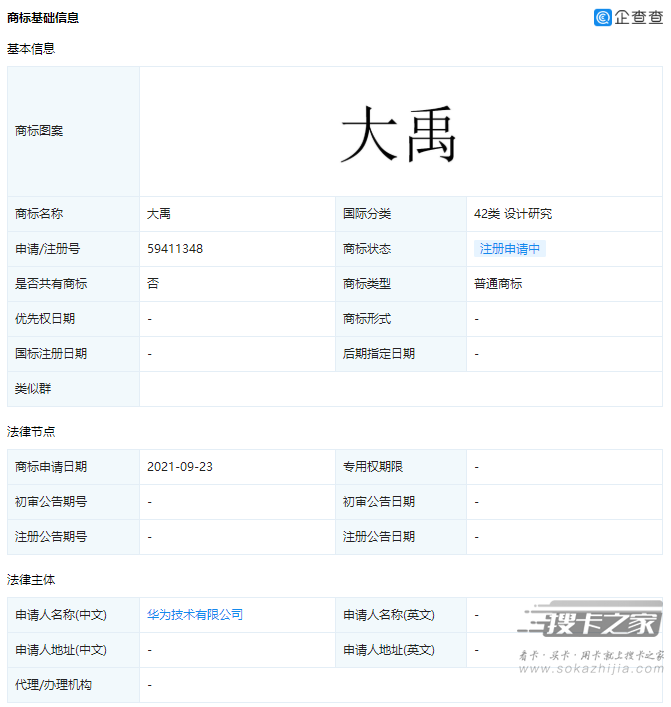Click the 商标状态 label
This screenshot has width=671, height=707.
[367, 248]
